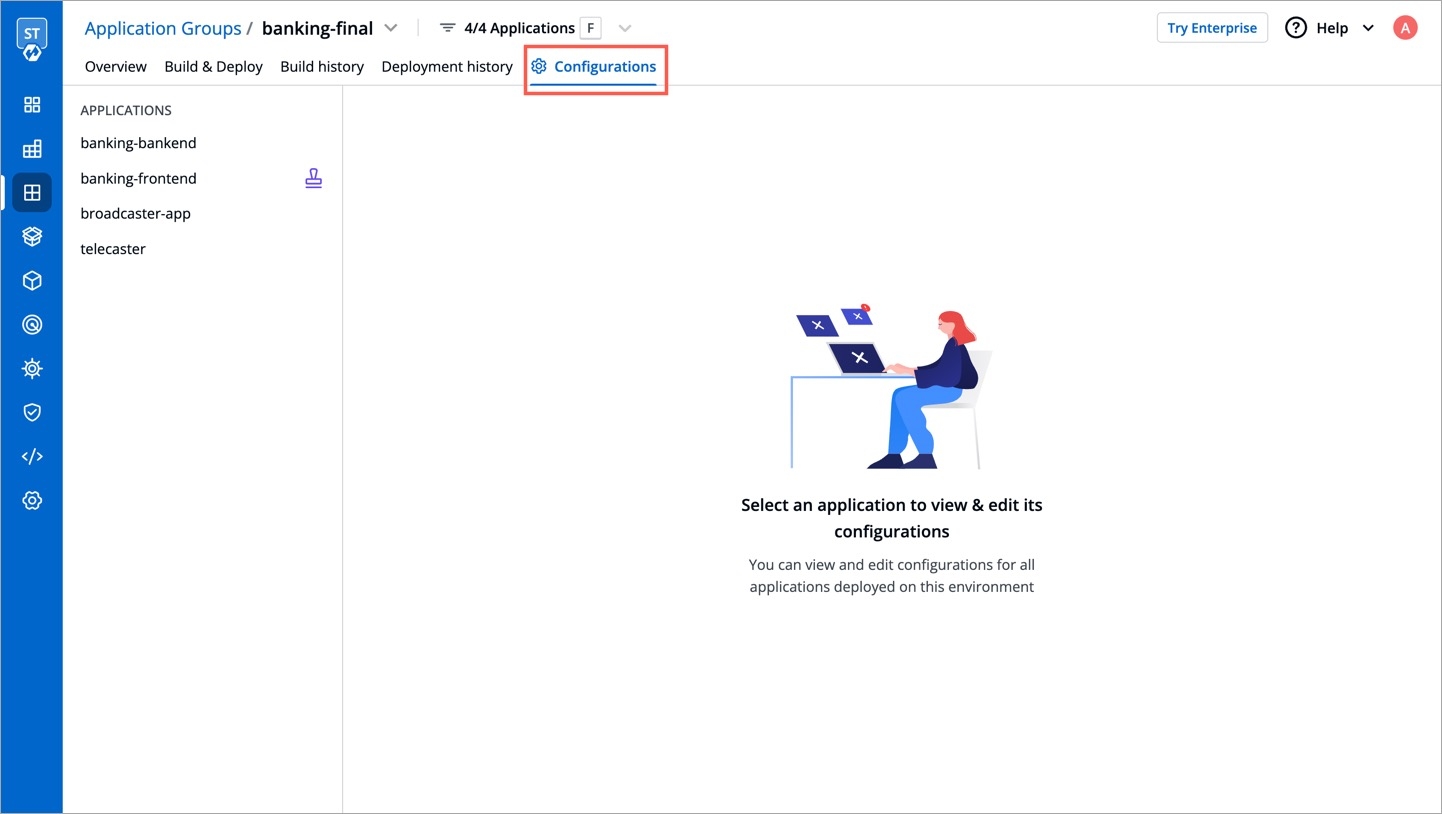Open the Chart Store stacked-cube icon
The width and height of the screenshot is (1442, 814).
tap(32, 237)
